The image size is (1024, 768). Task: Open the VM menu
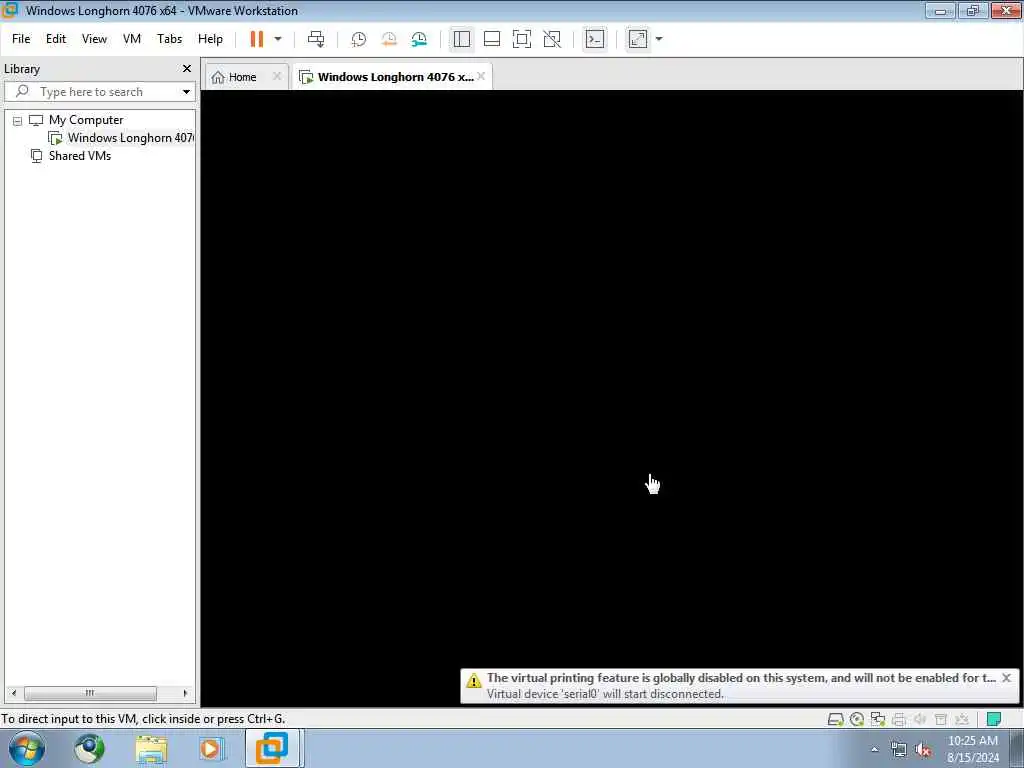(x=132, y=39)
